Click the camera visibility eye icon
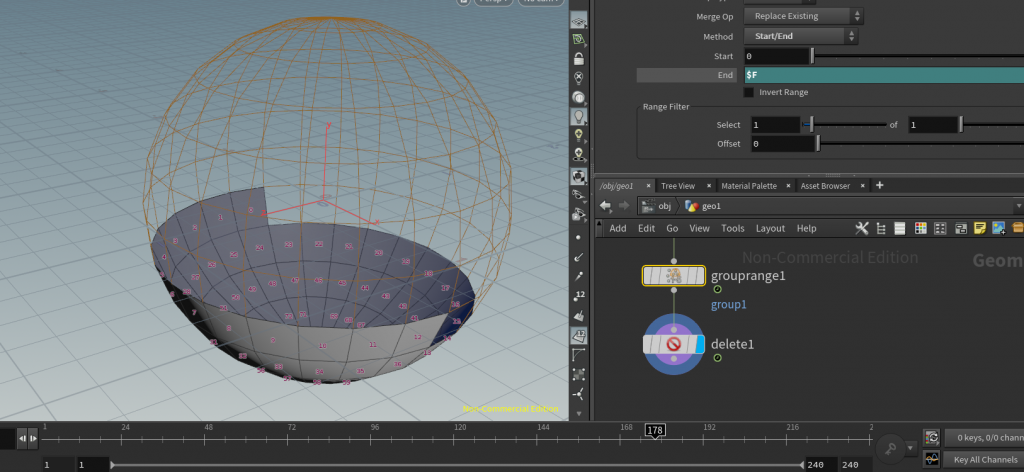Image resolution: width=1024 pixels, height=472 pixels. pyautogui.click(x=579, y=213)
